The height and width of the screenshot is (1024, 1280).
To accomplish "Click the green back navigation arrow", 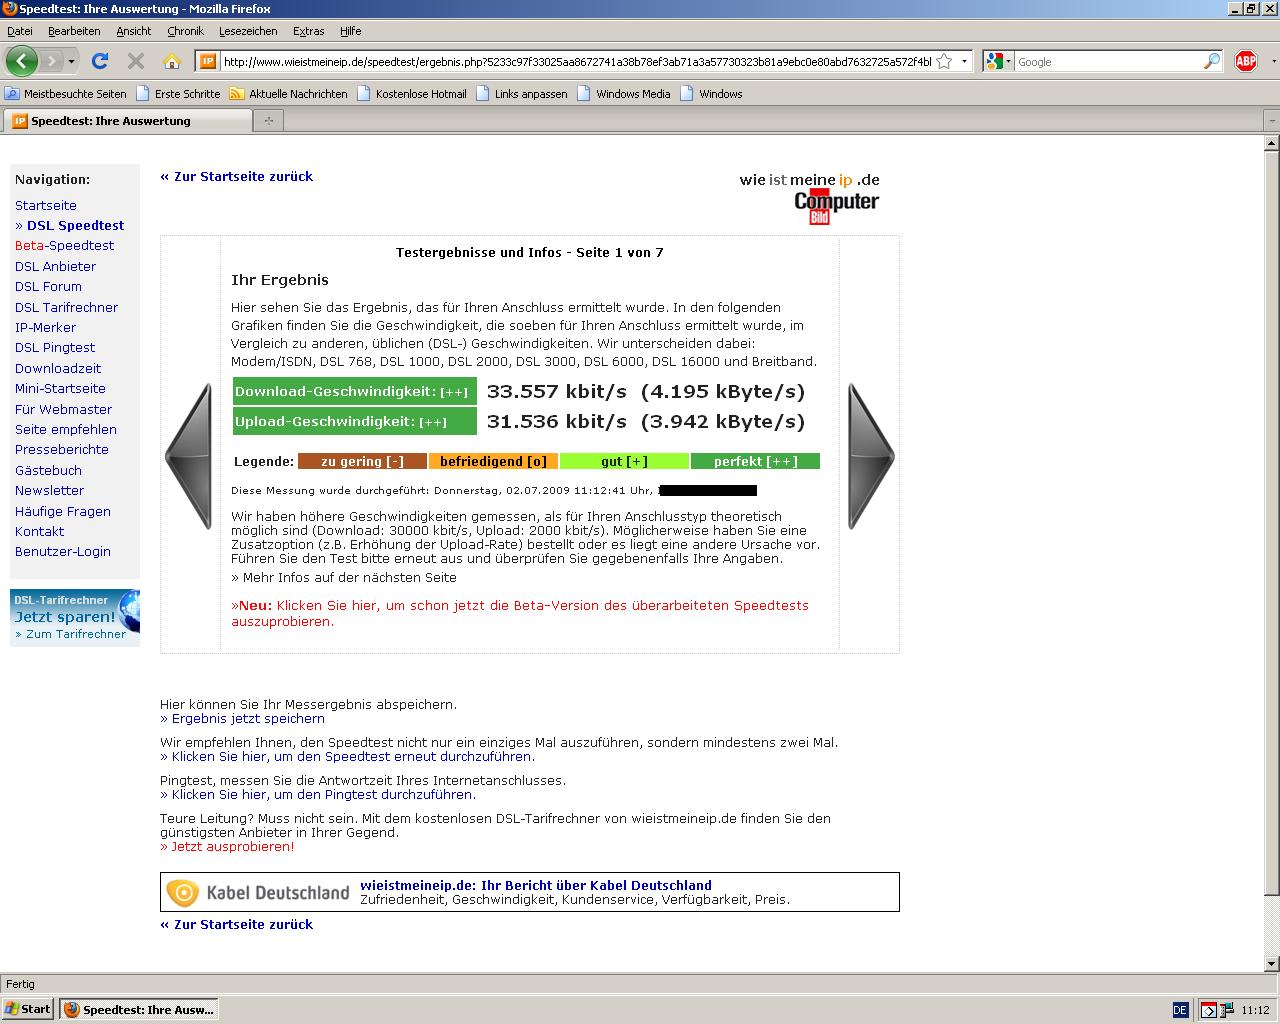I will tap(22, 61).
